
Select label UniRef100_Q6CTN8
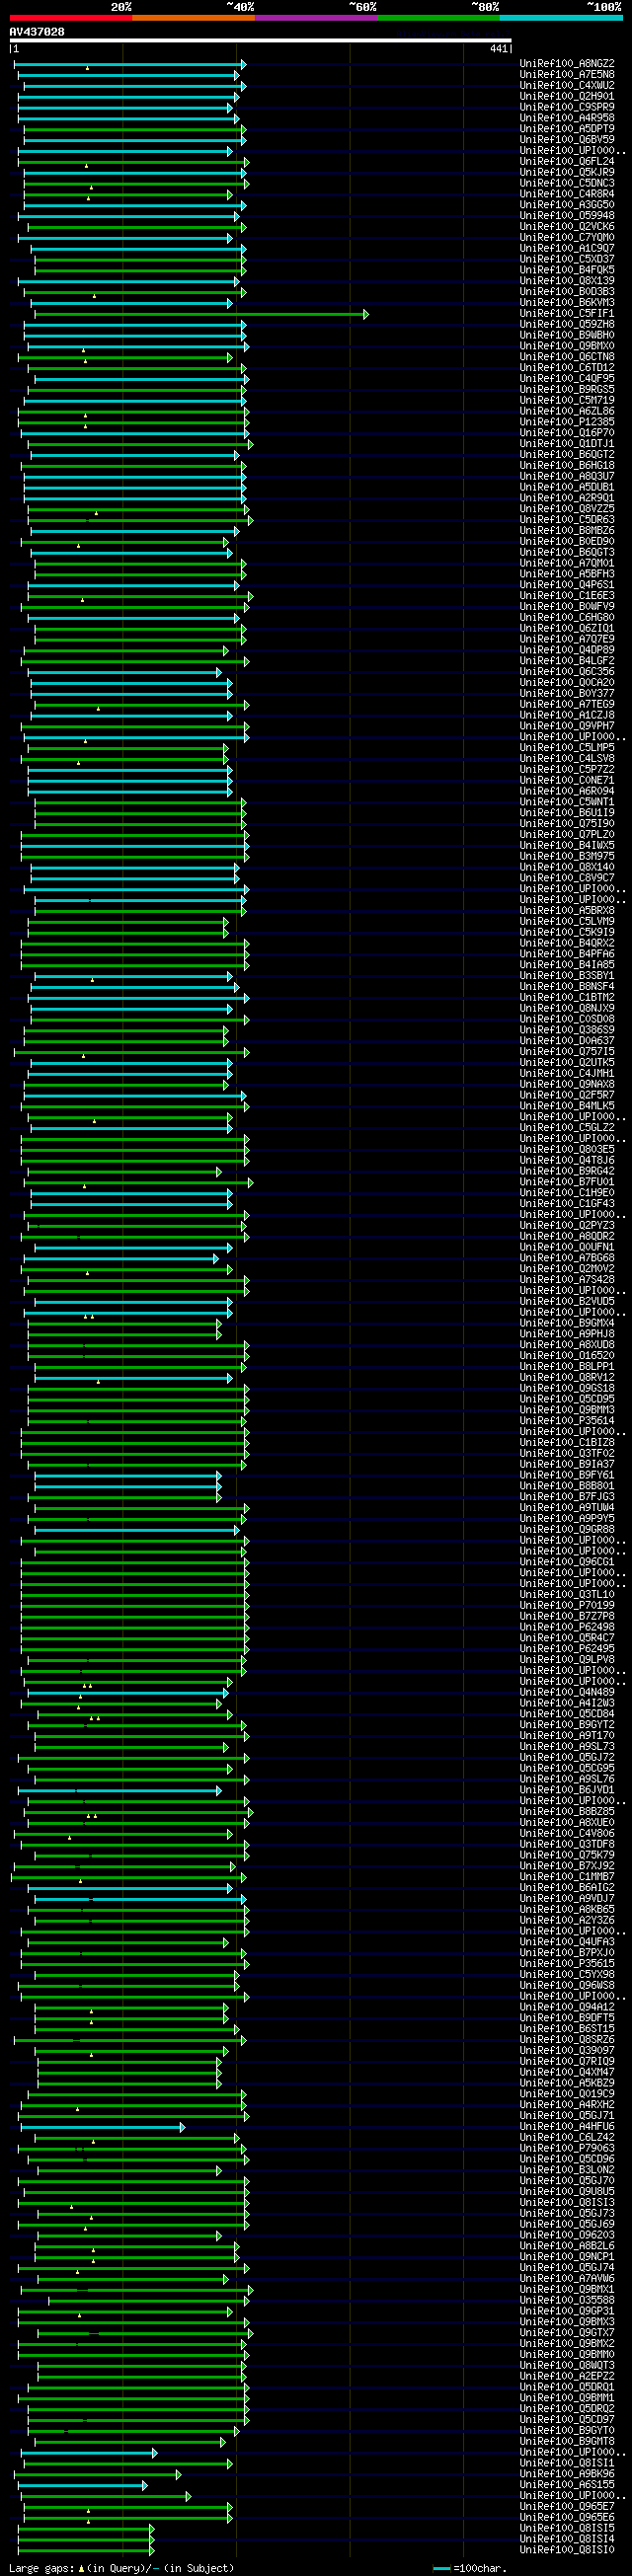[x=567, y=357]
